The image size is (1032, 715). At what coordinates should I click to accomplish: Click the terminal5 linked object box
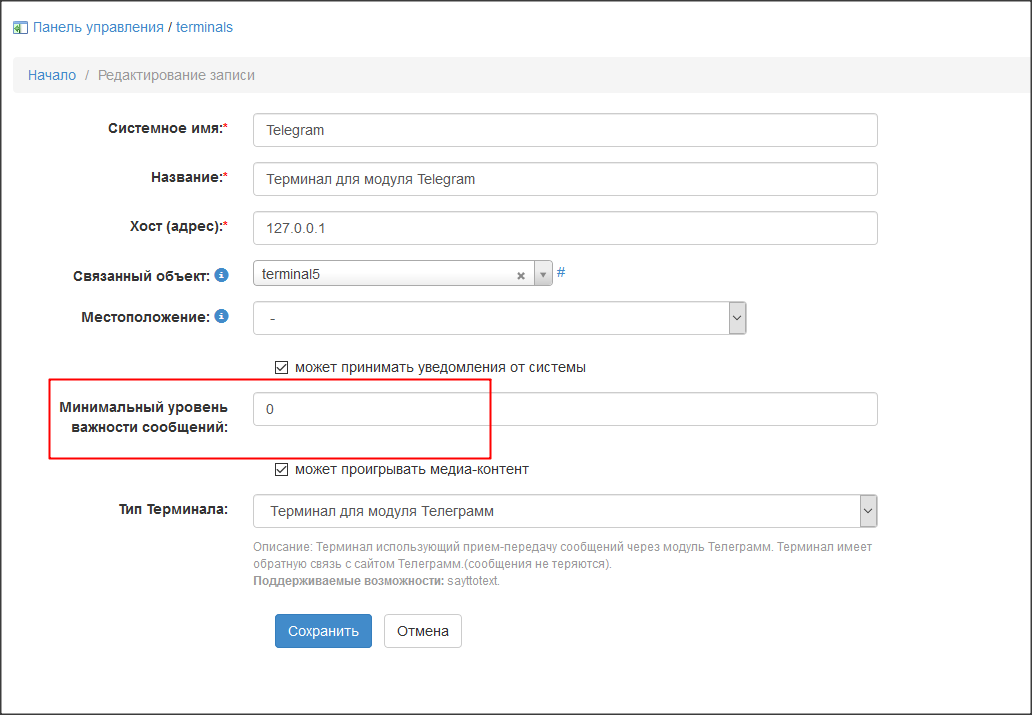385,274
